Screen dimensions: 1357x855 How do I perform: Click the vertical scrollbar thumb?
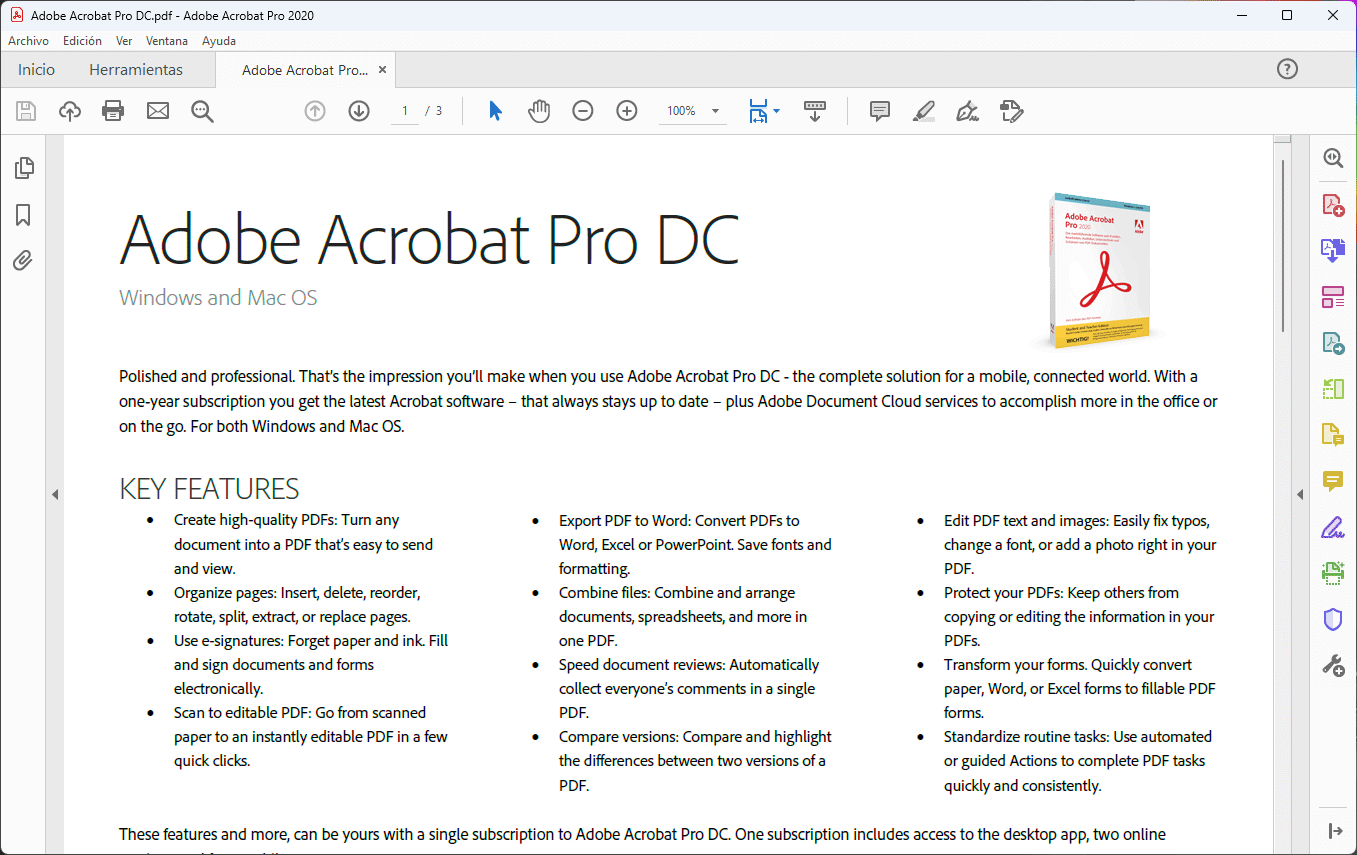tap(1283, 245)
